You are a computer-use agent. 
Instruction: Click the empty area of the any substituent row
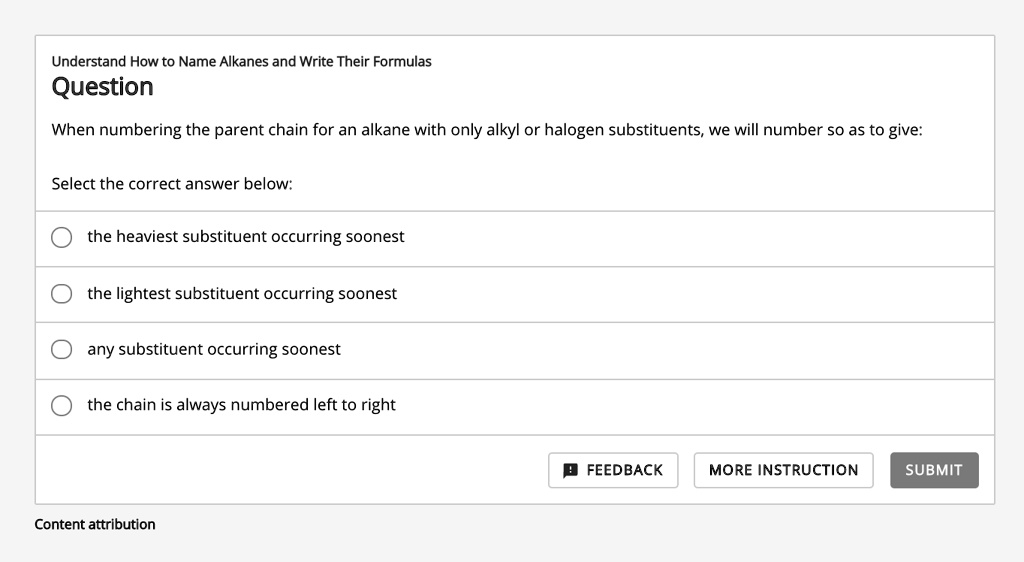point(666,351)
